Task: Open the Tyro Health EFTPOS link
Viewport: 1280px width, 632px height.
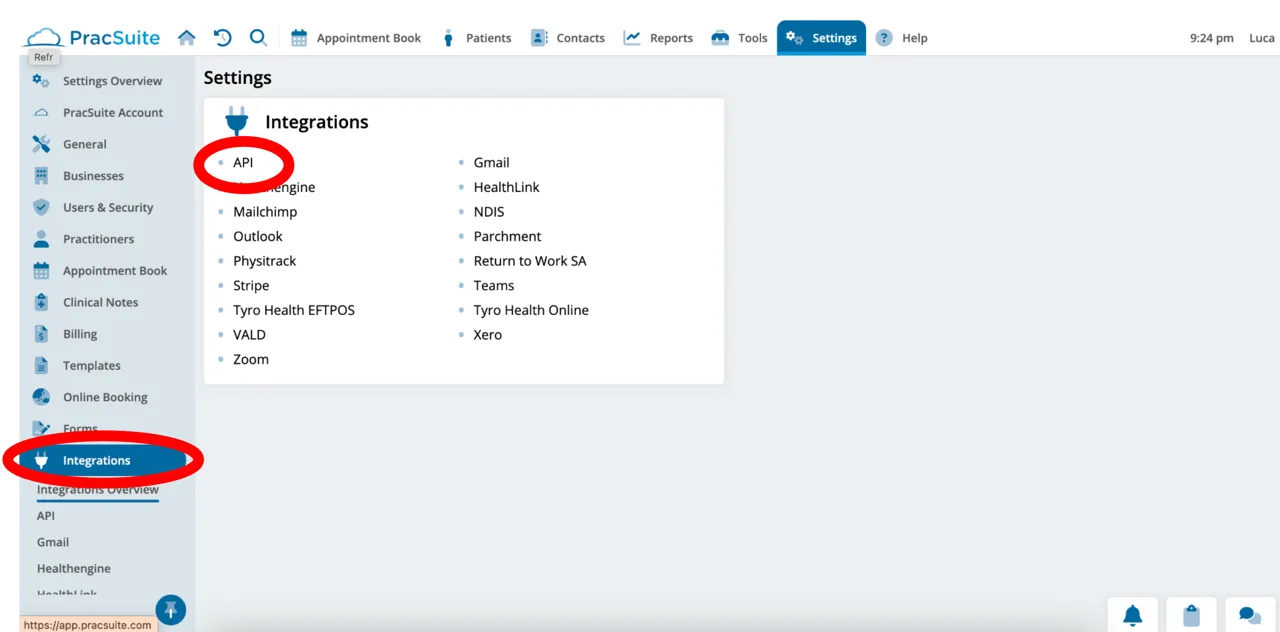Action: 294,310
